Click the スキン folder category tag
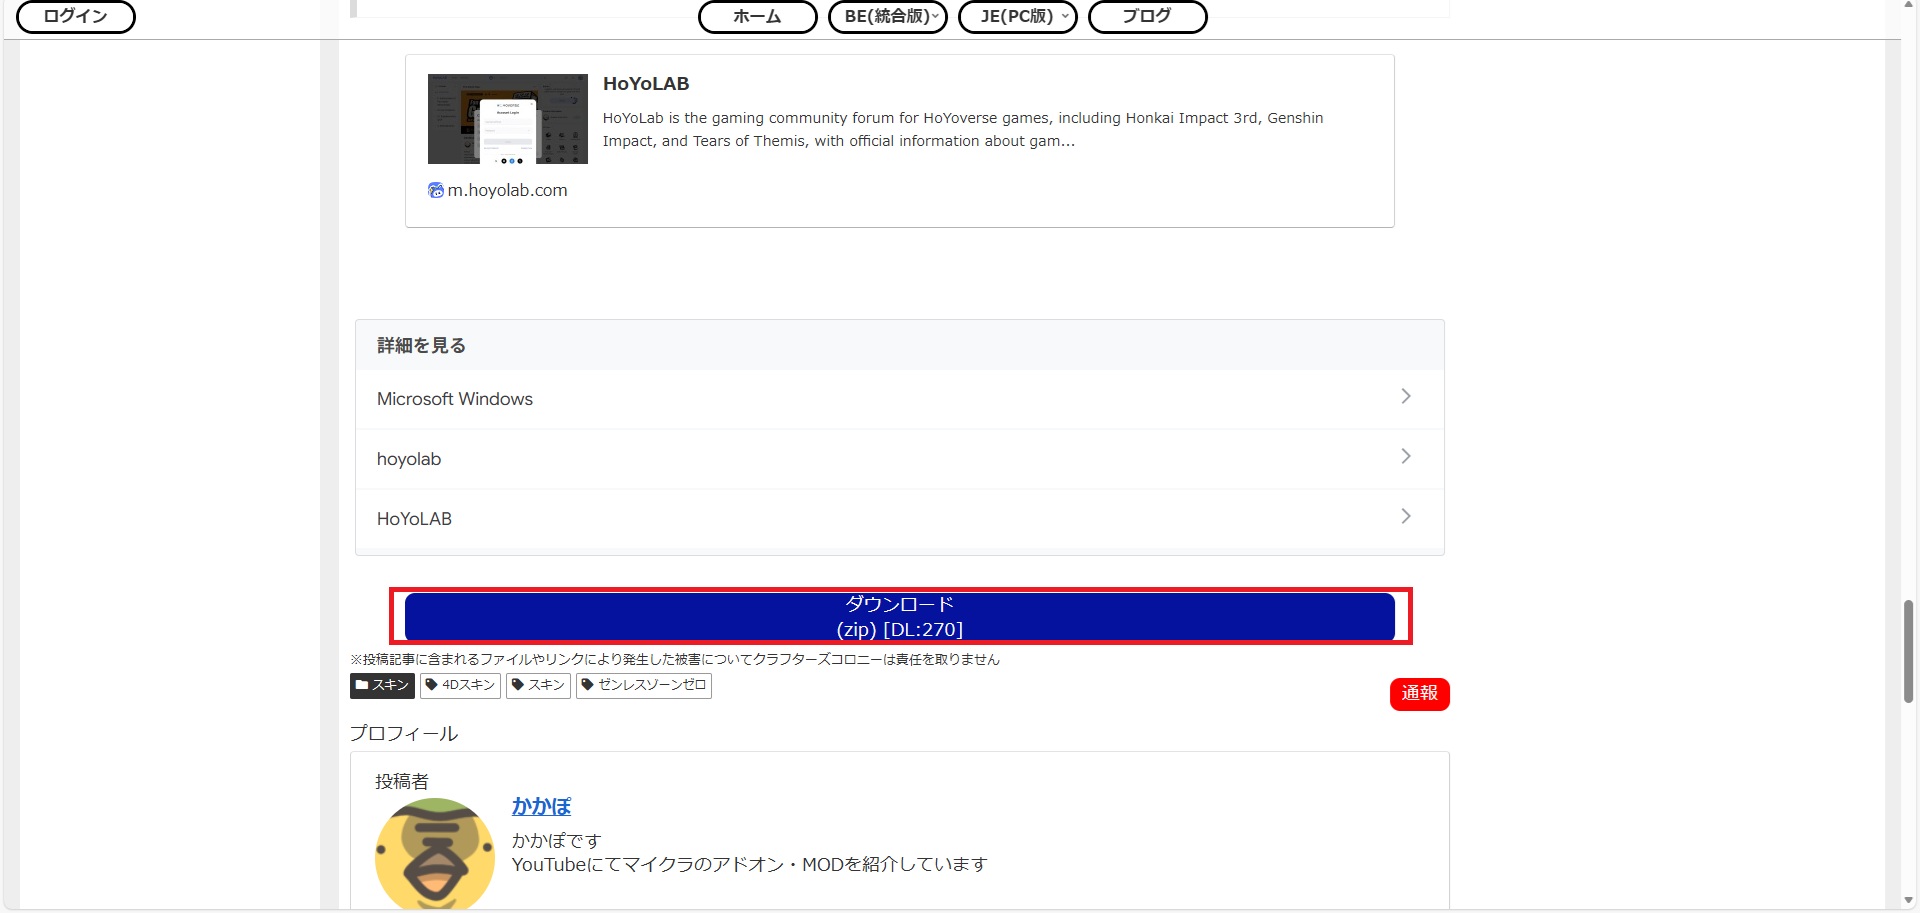Screen dimensions: 1920x913 (x=382, y=685)
